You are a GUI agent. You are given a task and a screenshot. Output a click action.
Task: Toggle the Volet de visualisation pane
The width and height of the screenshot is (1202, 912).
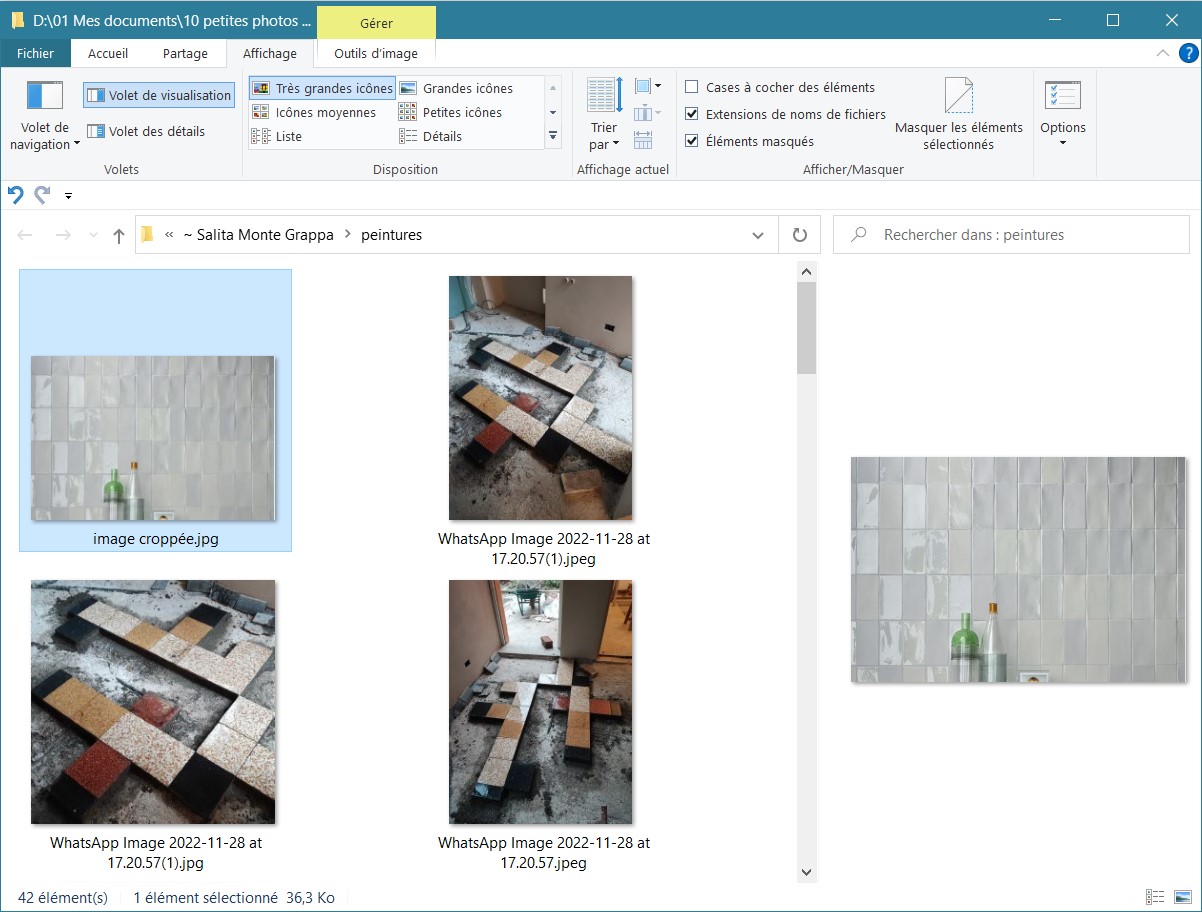[x=159, y=95]
